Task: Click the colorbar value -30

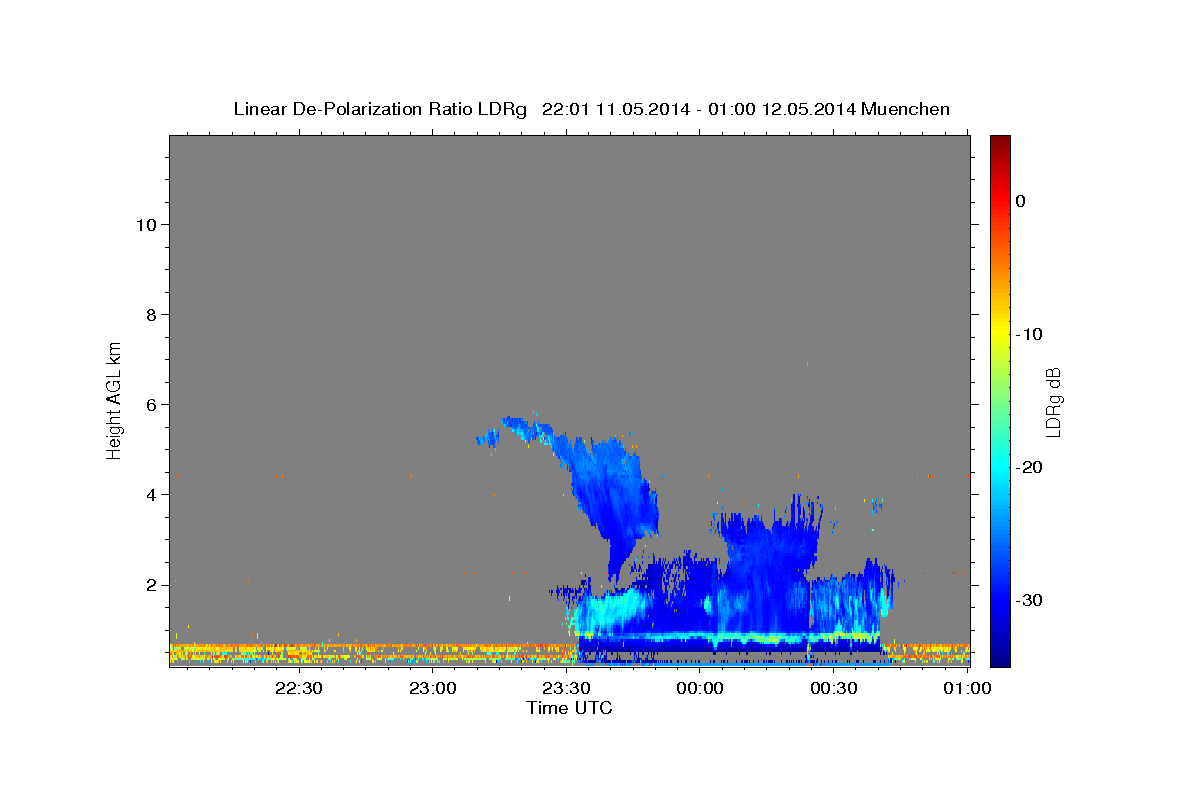Action: click(1031, 600)
